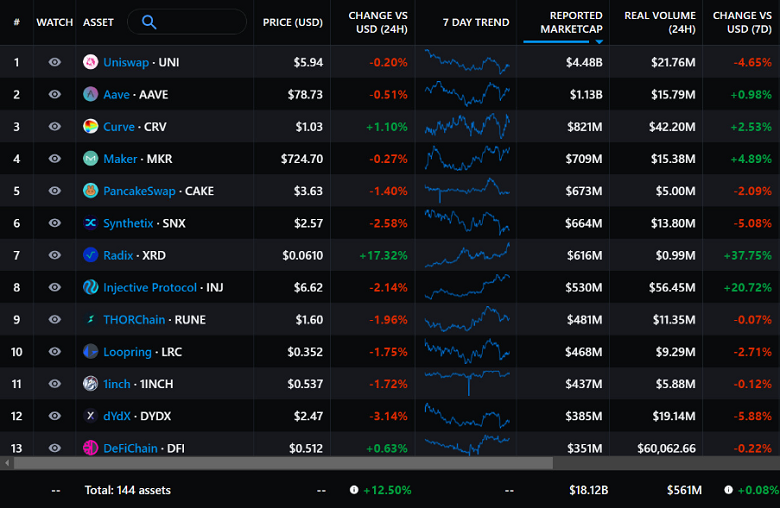
Task: Click the asset search input field
Action: [200, 22]
